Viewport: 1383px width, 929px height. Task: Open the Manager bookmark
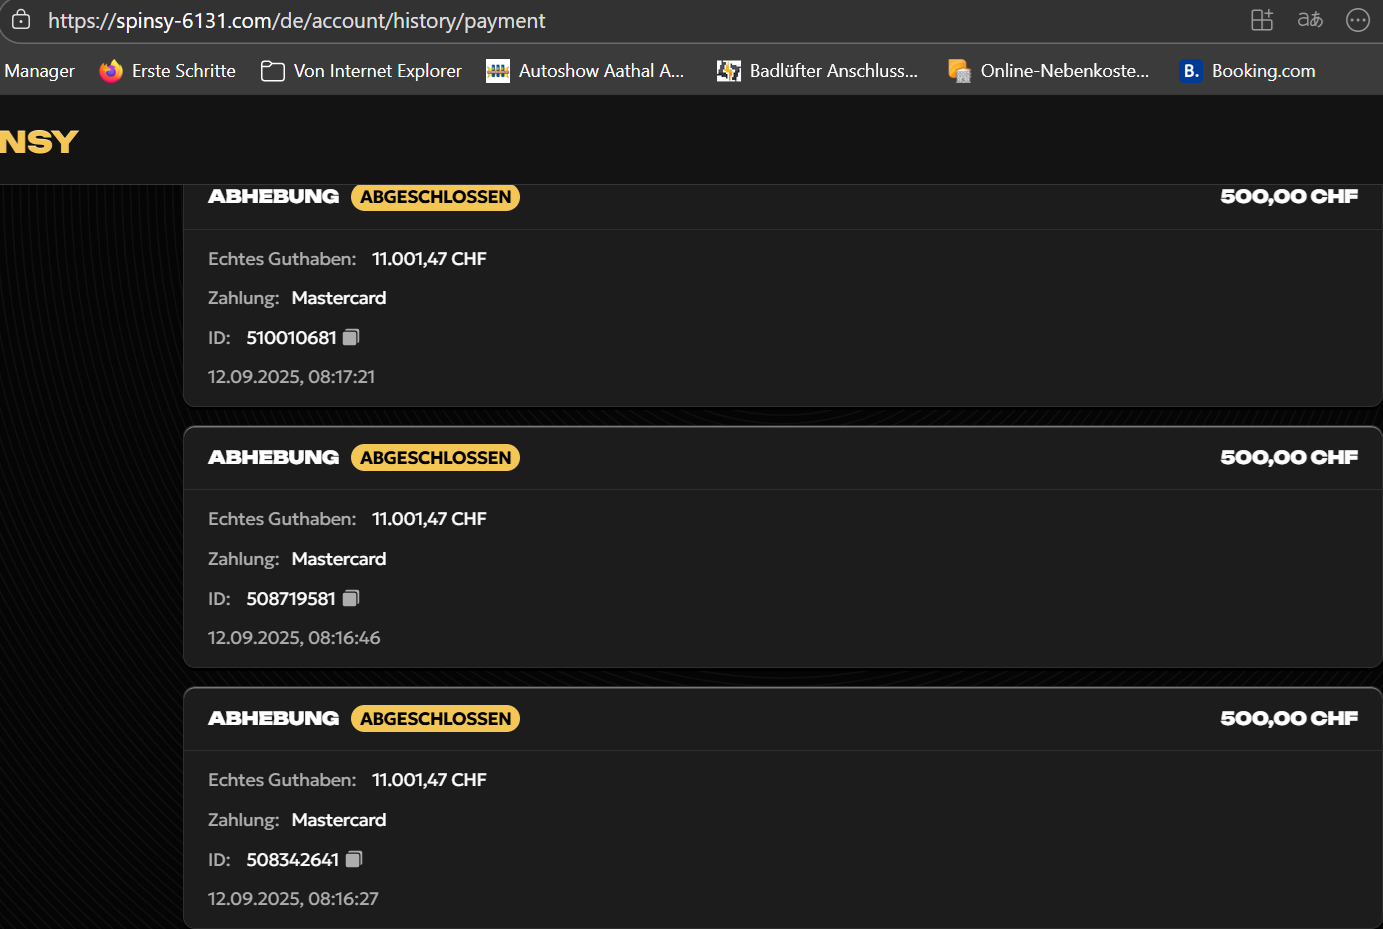(x=39, y=71)
